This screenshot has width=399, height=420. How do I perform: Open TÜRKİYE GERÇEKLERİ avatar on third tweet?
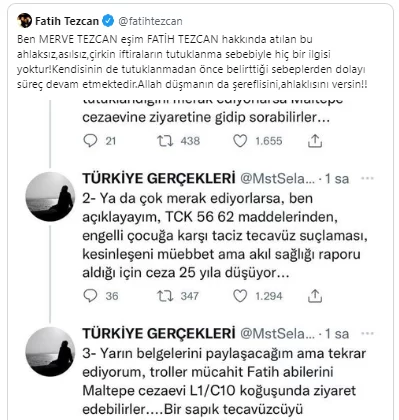(x=50, y=352)
